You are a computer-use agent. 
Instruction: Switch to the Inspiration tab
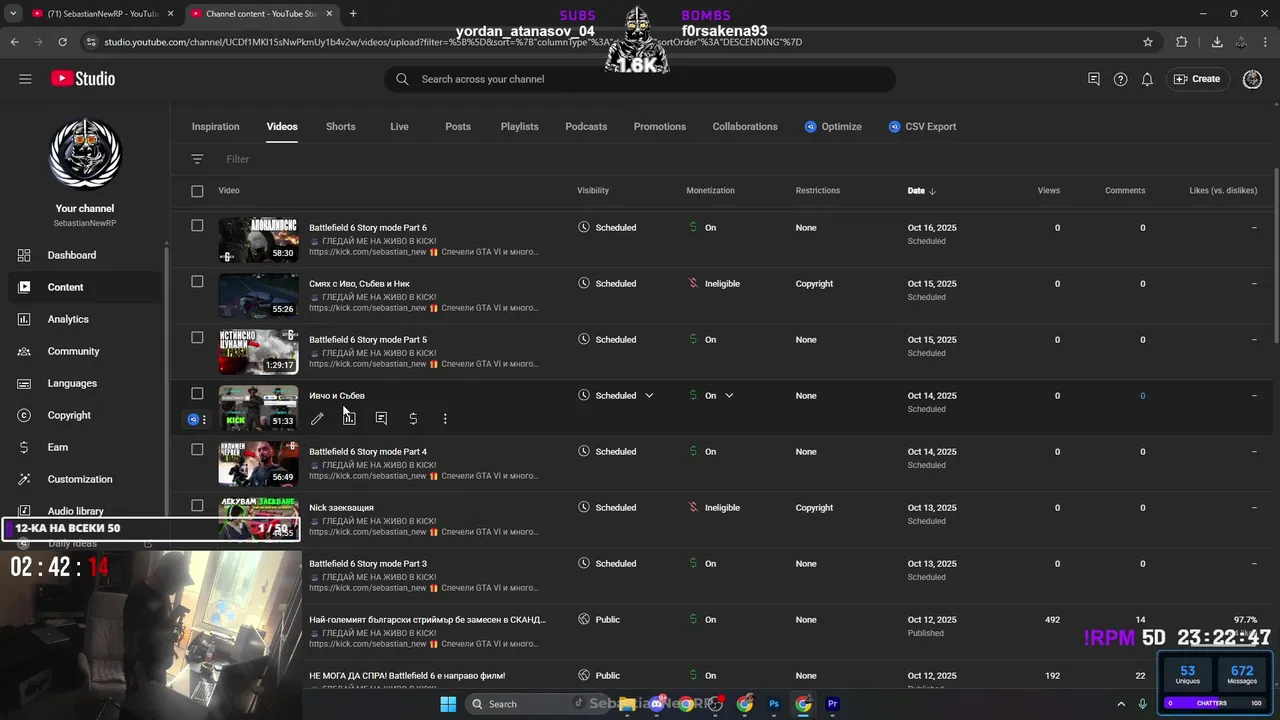tap(216, 127)
